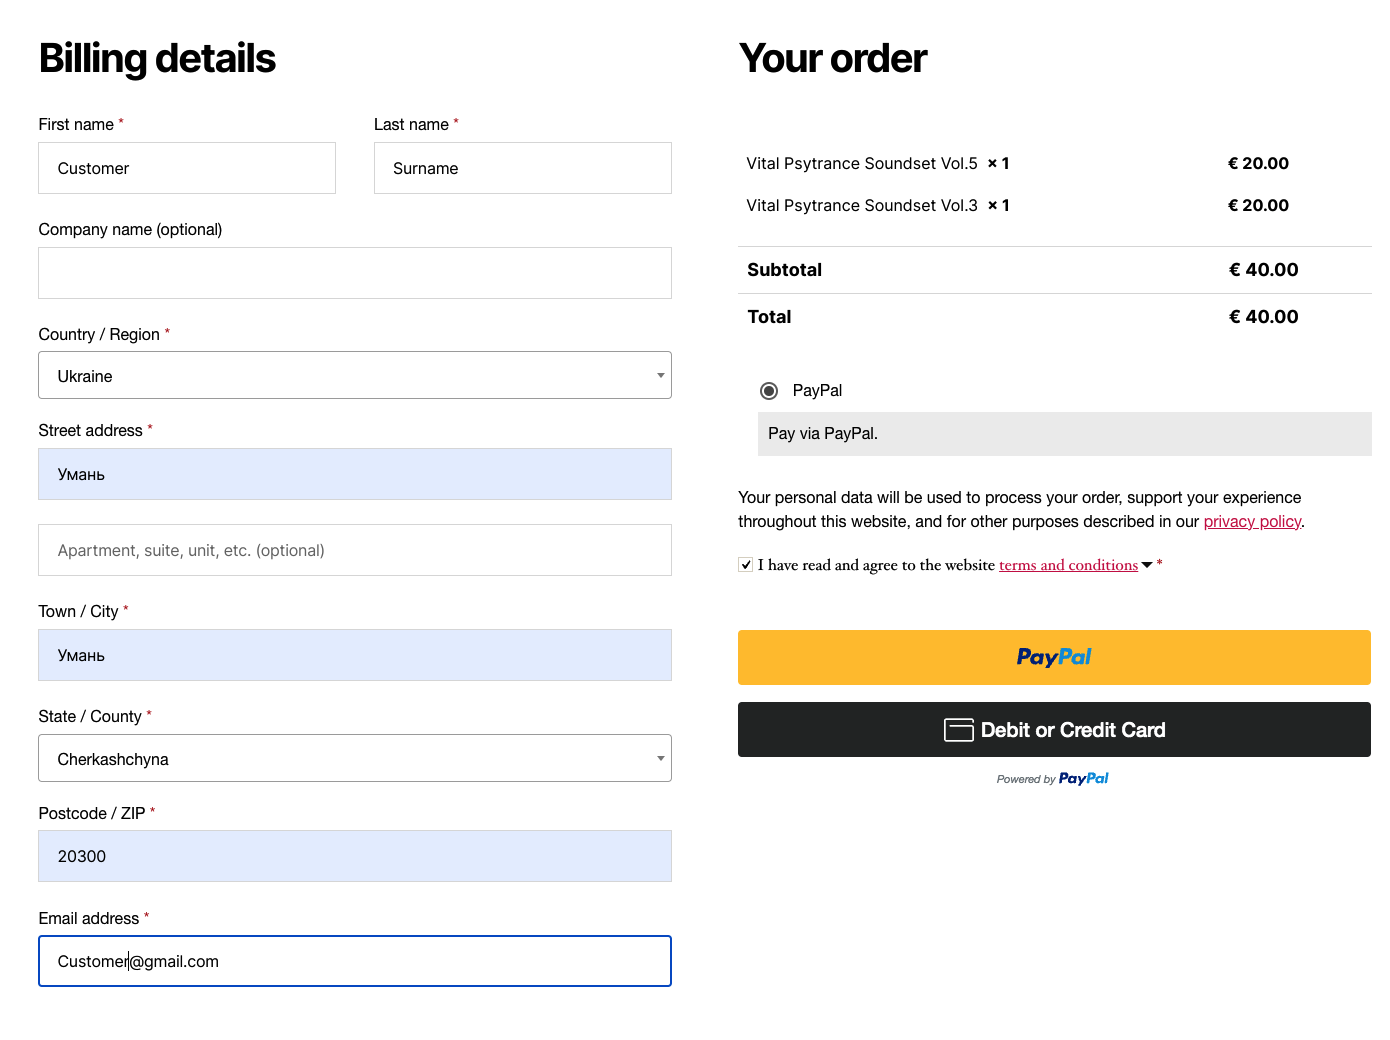Click the Postcode field containing 20300

tap(355, 856)
